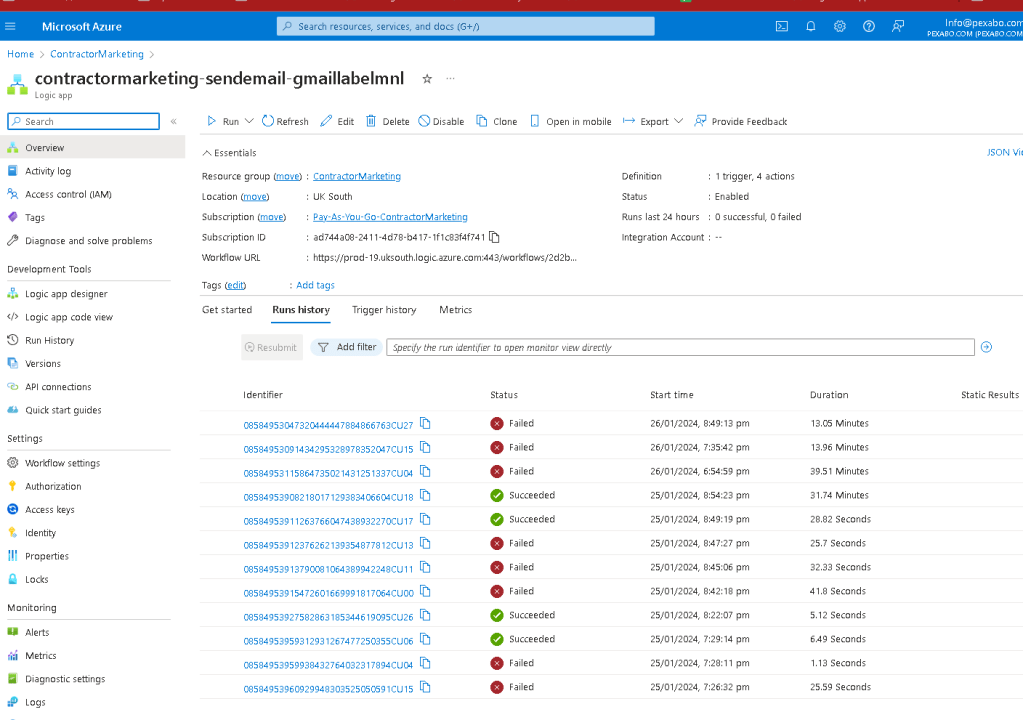The image size is (1023, 720).
Task: Open API connections
Action: tap(58, 387)
